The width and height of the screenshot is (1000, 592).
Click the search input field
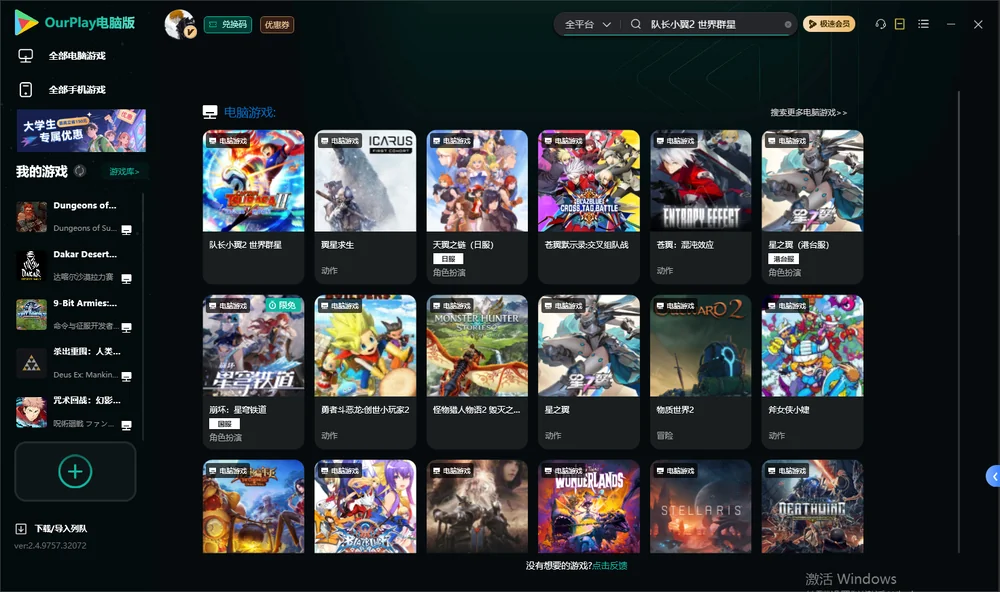tap(716, 24)
